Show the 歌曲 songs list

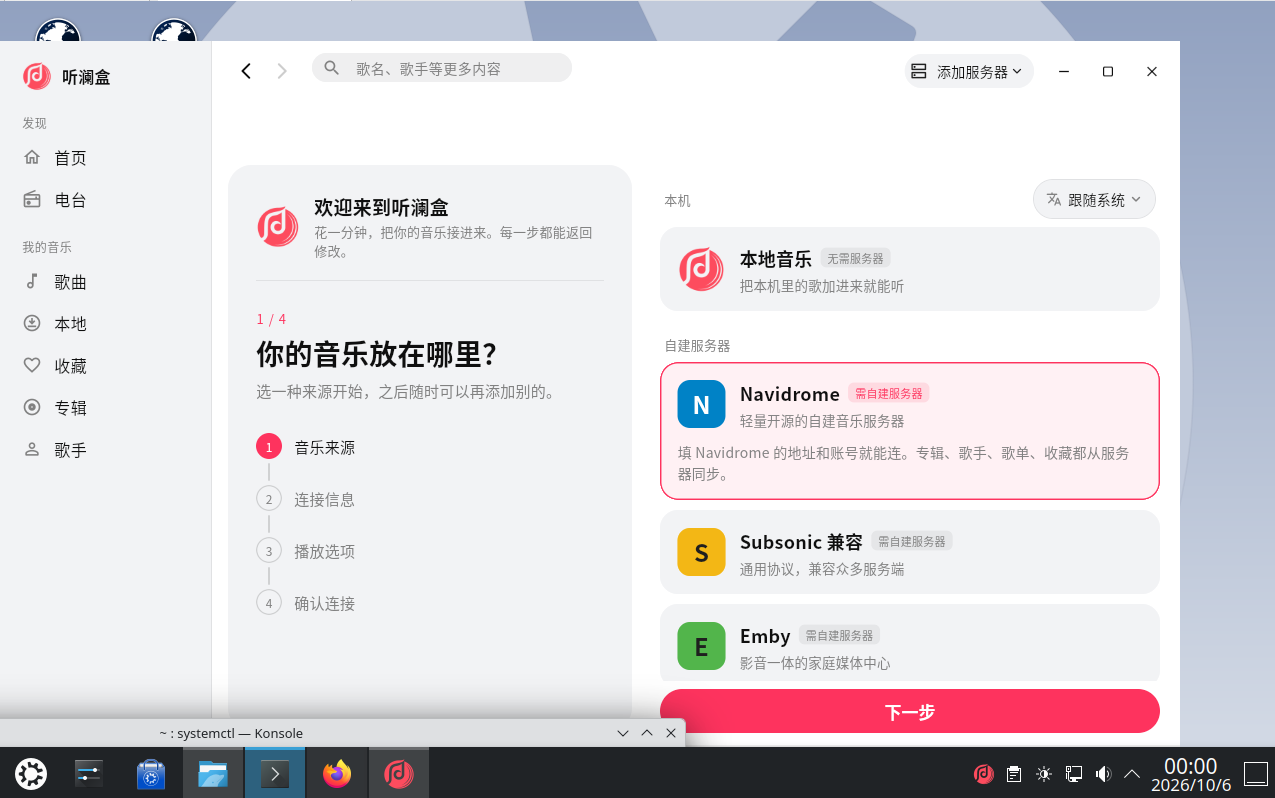coord(106,282)
